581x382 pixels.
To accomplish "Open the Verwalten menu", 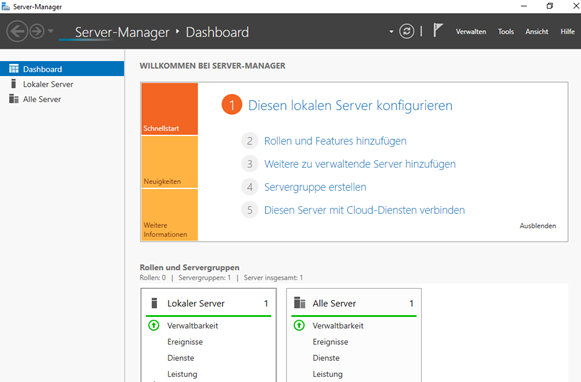I will pos(471,32).
